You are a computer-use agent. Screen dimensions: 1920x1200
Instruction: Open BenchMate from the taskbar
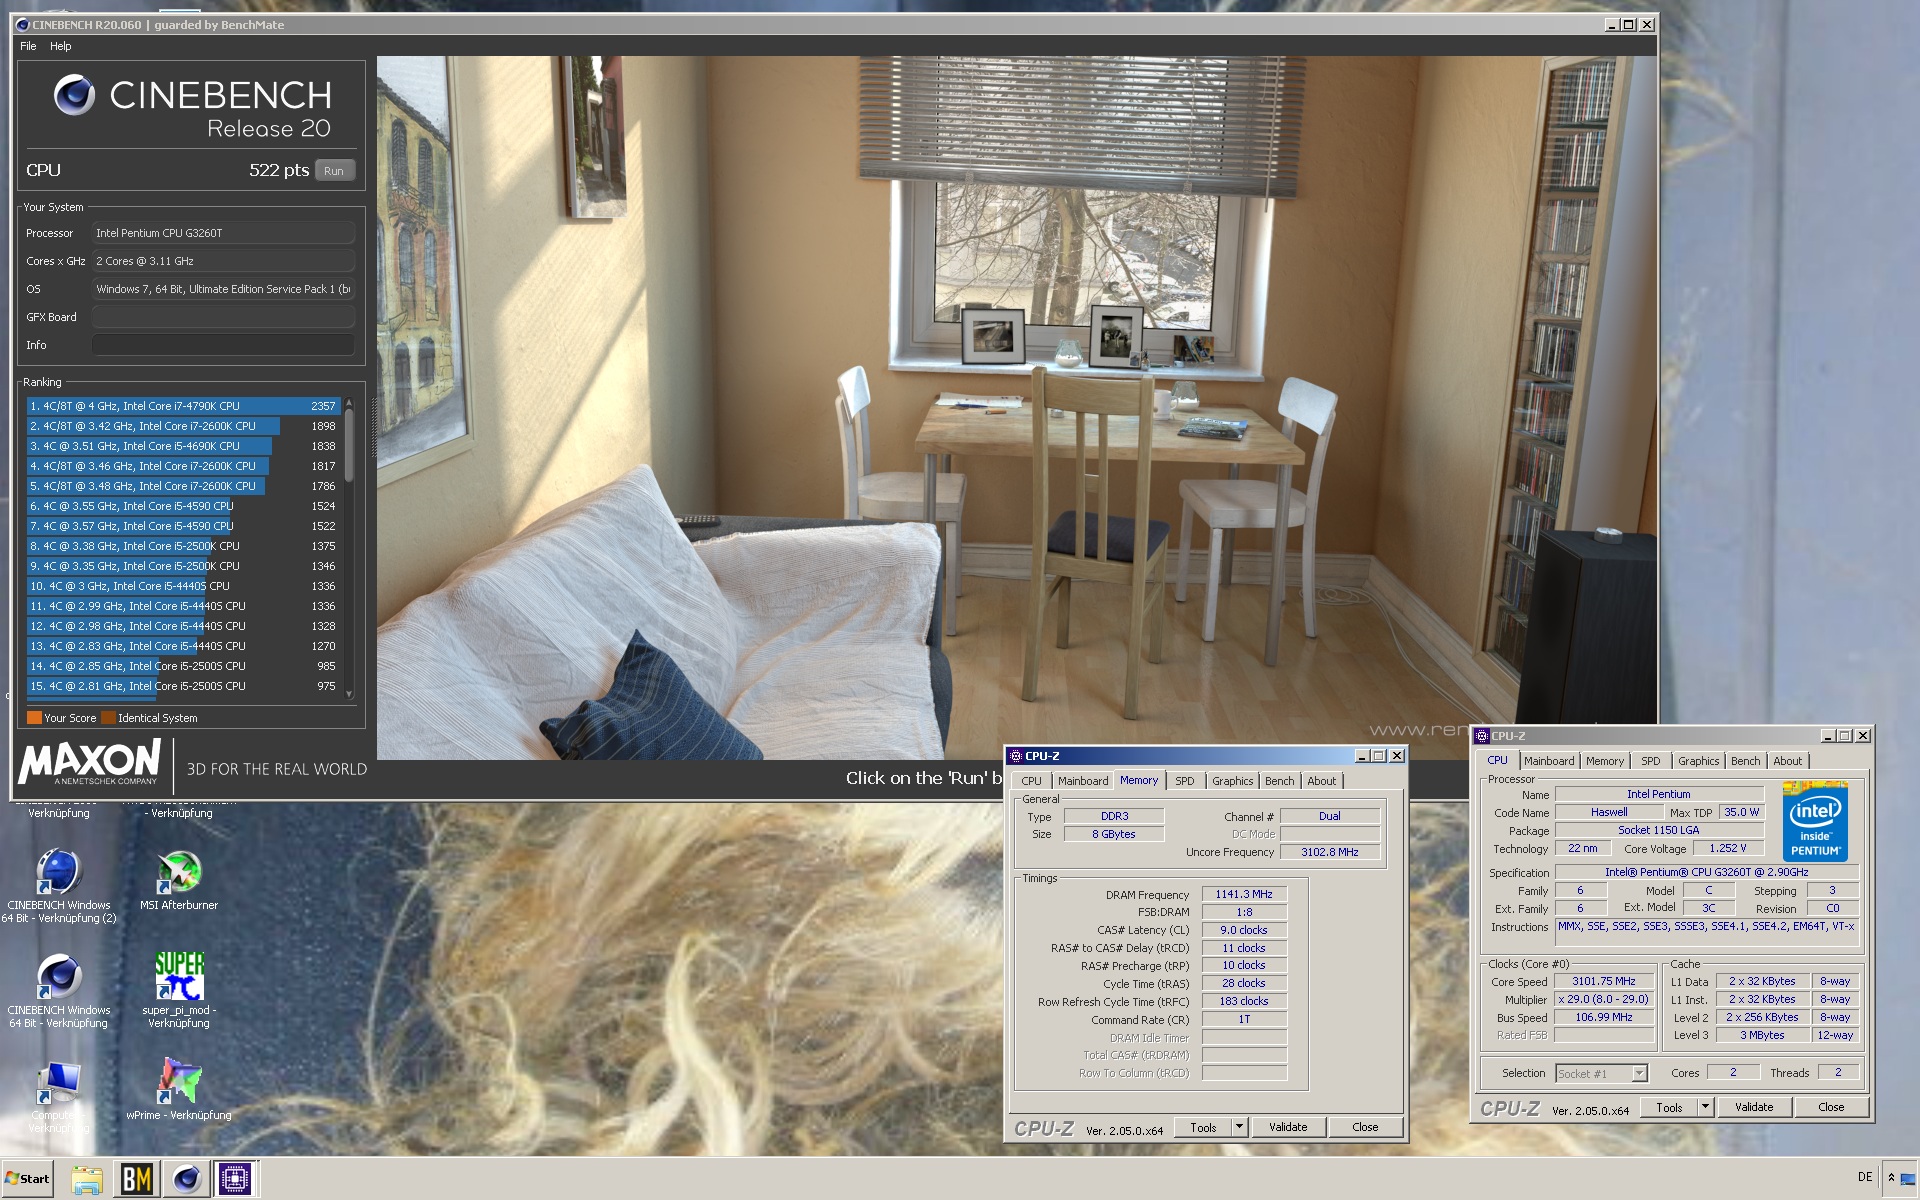point(137,1179)
